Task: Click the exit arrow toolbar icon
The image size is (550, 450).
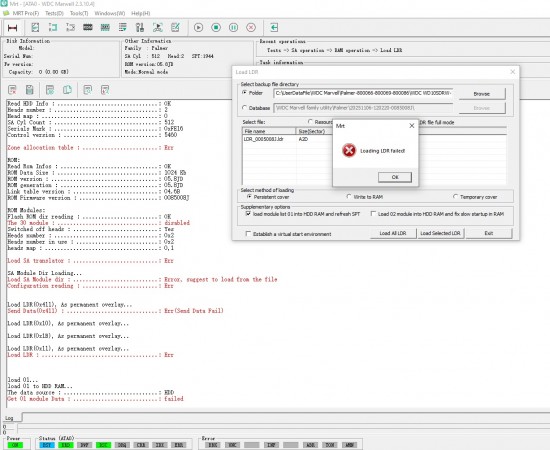Action: [274, 27]
